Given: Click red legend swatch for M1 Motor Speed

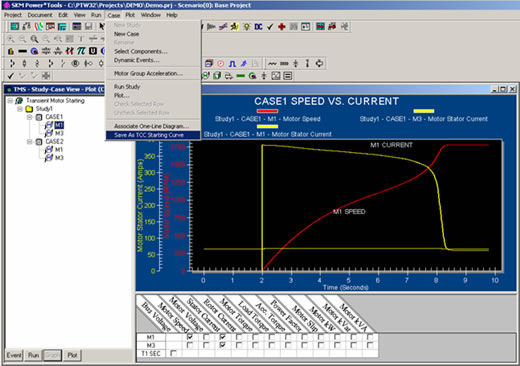Looking at the screenshot, I should 267,111.
